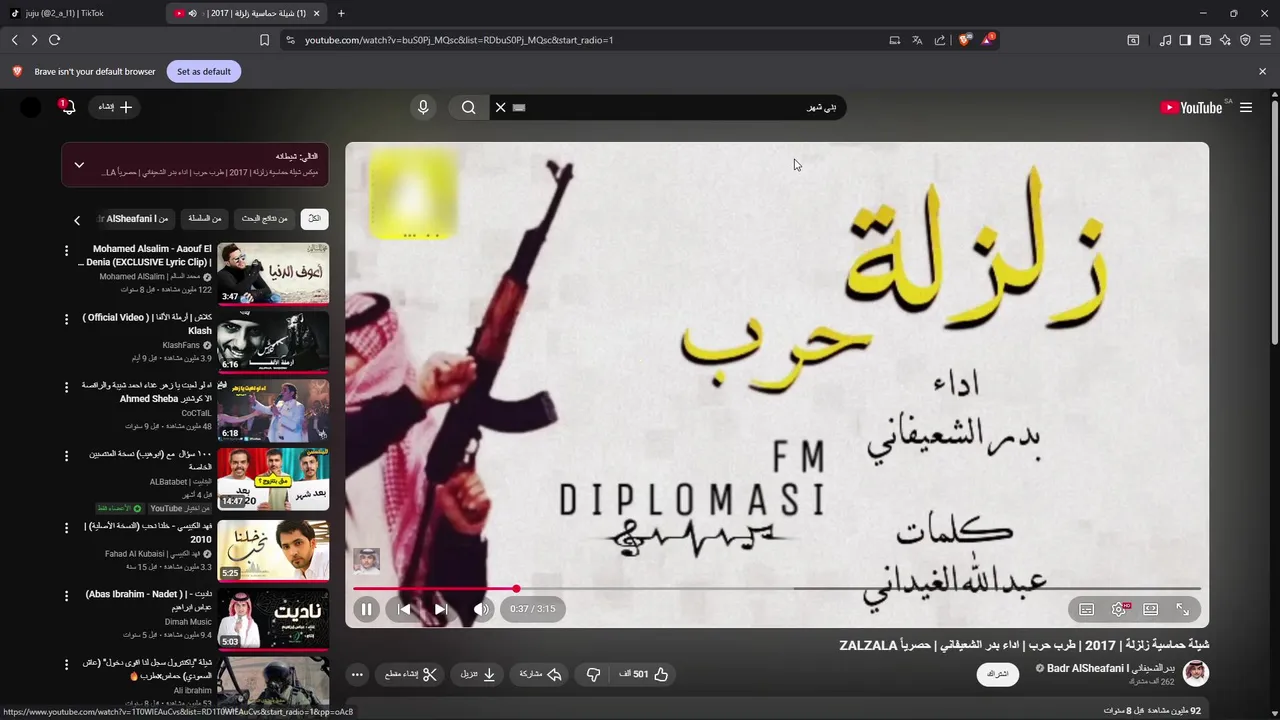Image resolution: width=1280 pixels, height=720 pixels.
Task: Open Brave Leo AI star icon
Action: click(1225, 40)
